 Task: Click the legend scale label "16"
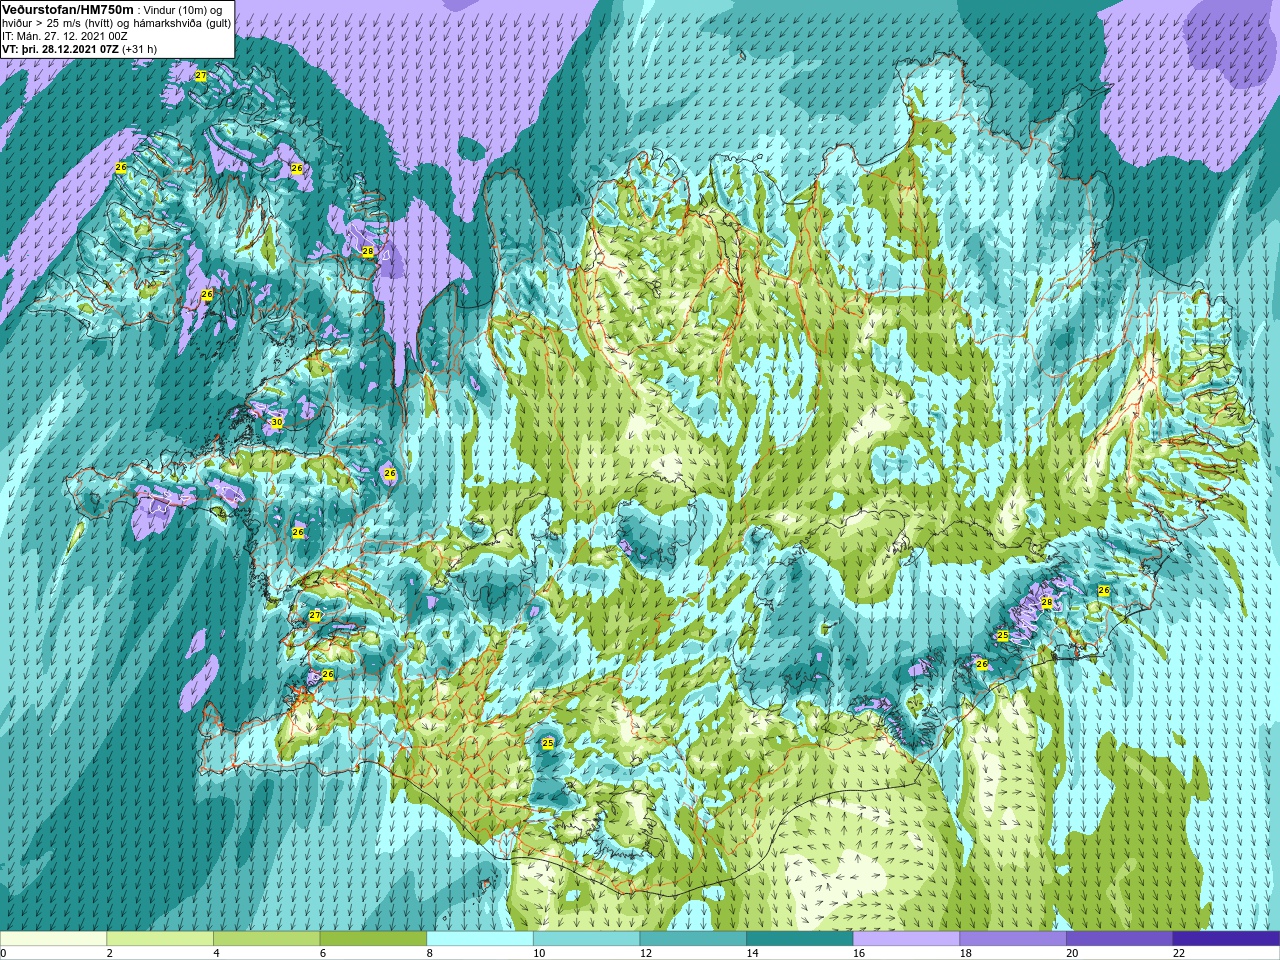[x=859, y=953]
